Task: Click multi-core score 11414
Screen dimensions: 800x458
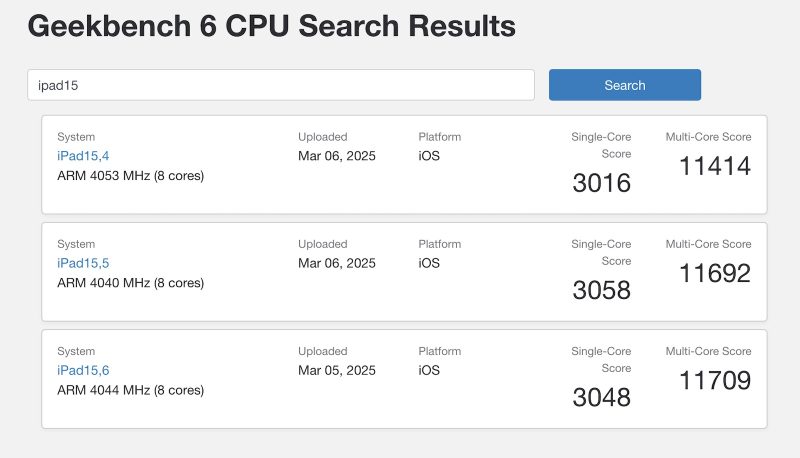Action: [714, 166]
